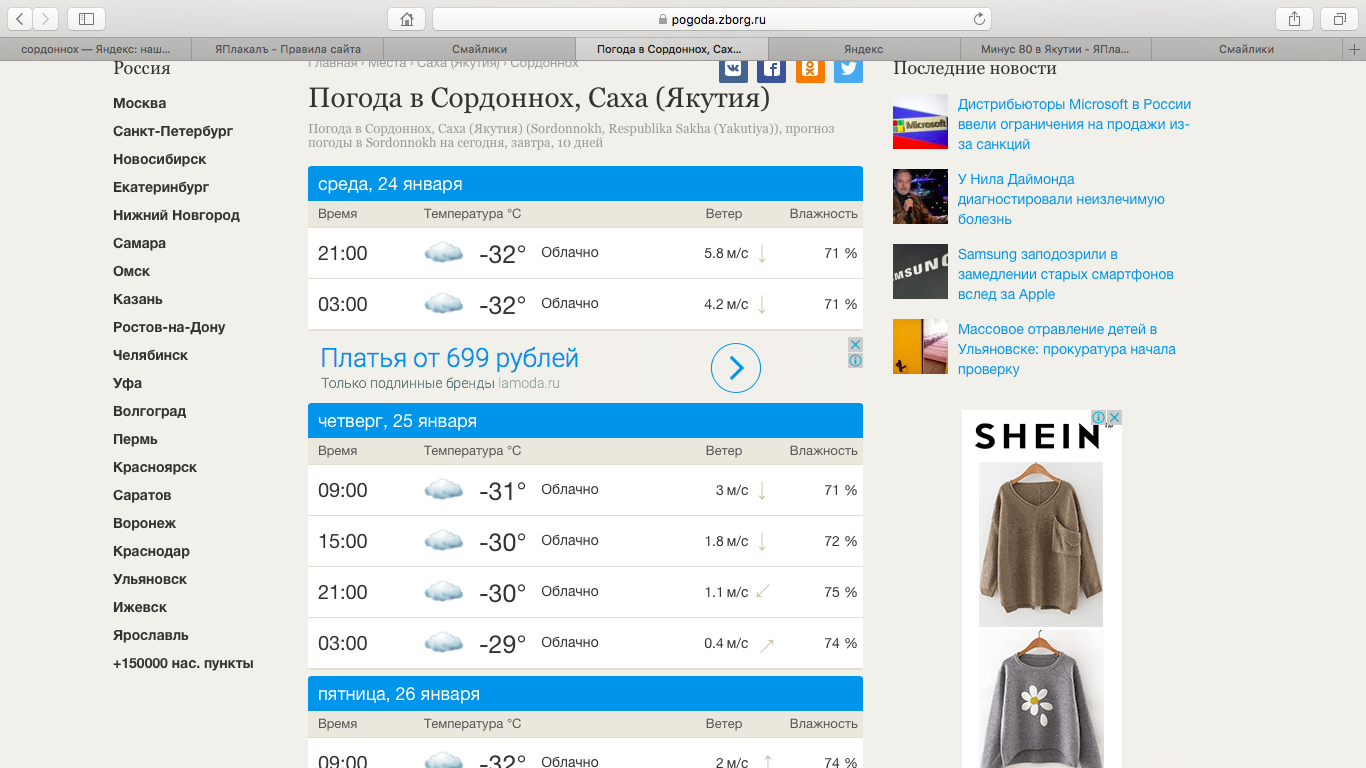
Task: Switch to the 'сордоннох — Яндекс' tab
Action: [x=96, y=49]
